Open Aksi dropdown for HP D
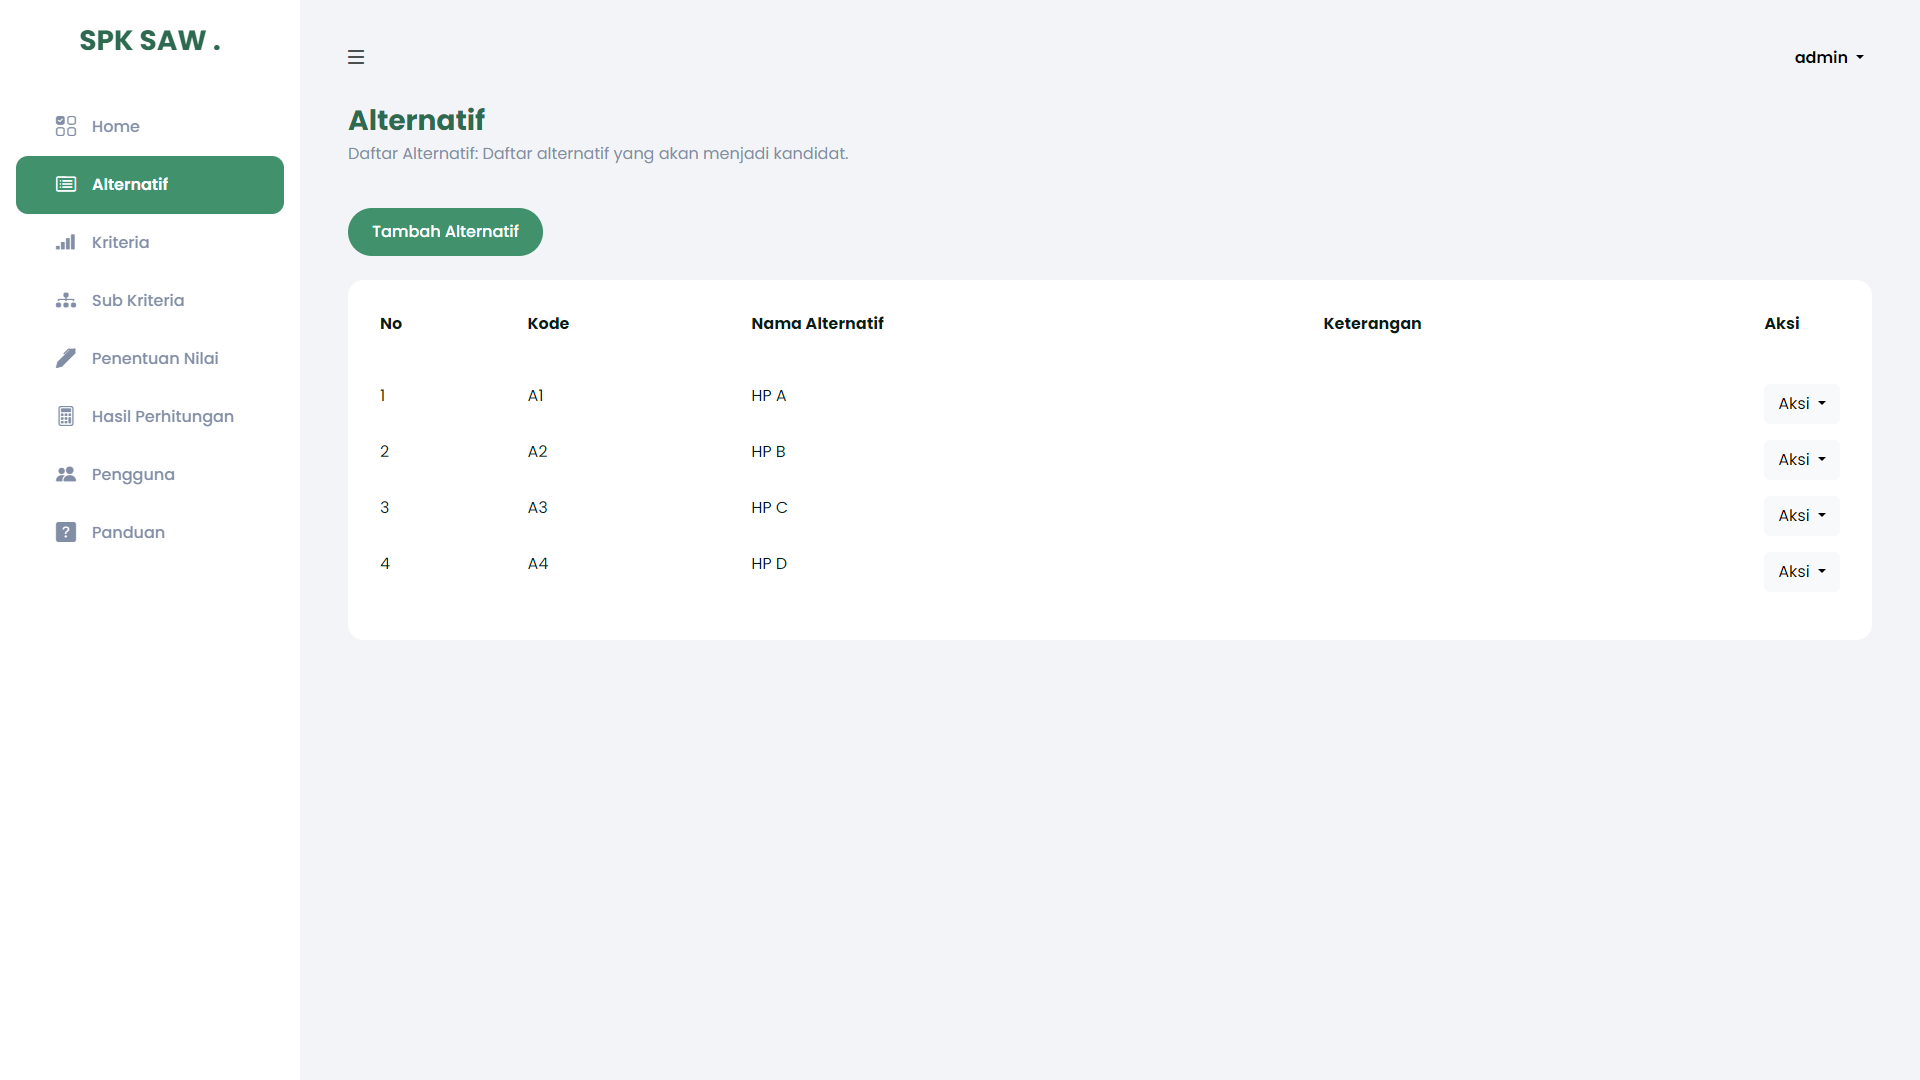This screenshot has width=1920, height=1080. pyautogui.click(x=1801, y=572)
